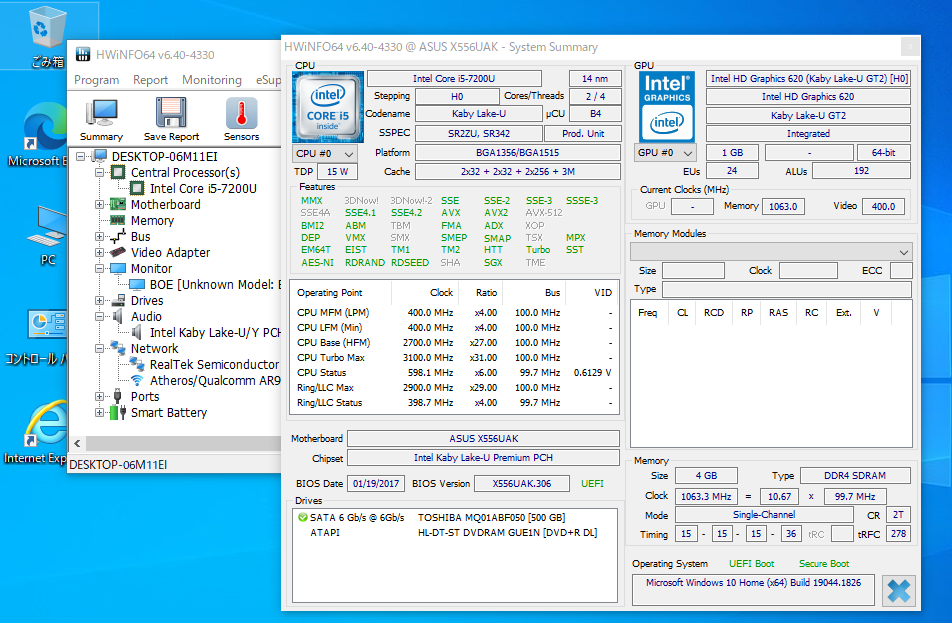
Task: Close summary with blue X icon
Action: pos(899,589)
